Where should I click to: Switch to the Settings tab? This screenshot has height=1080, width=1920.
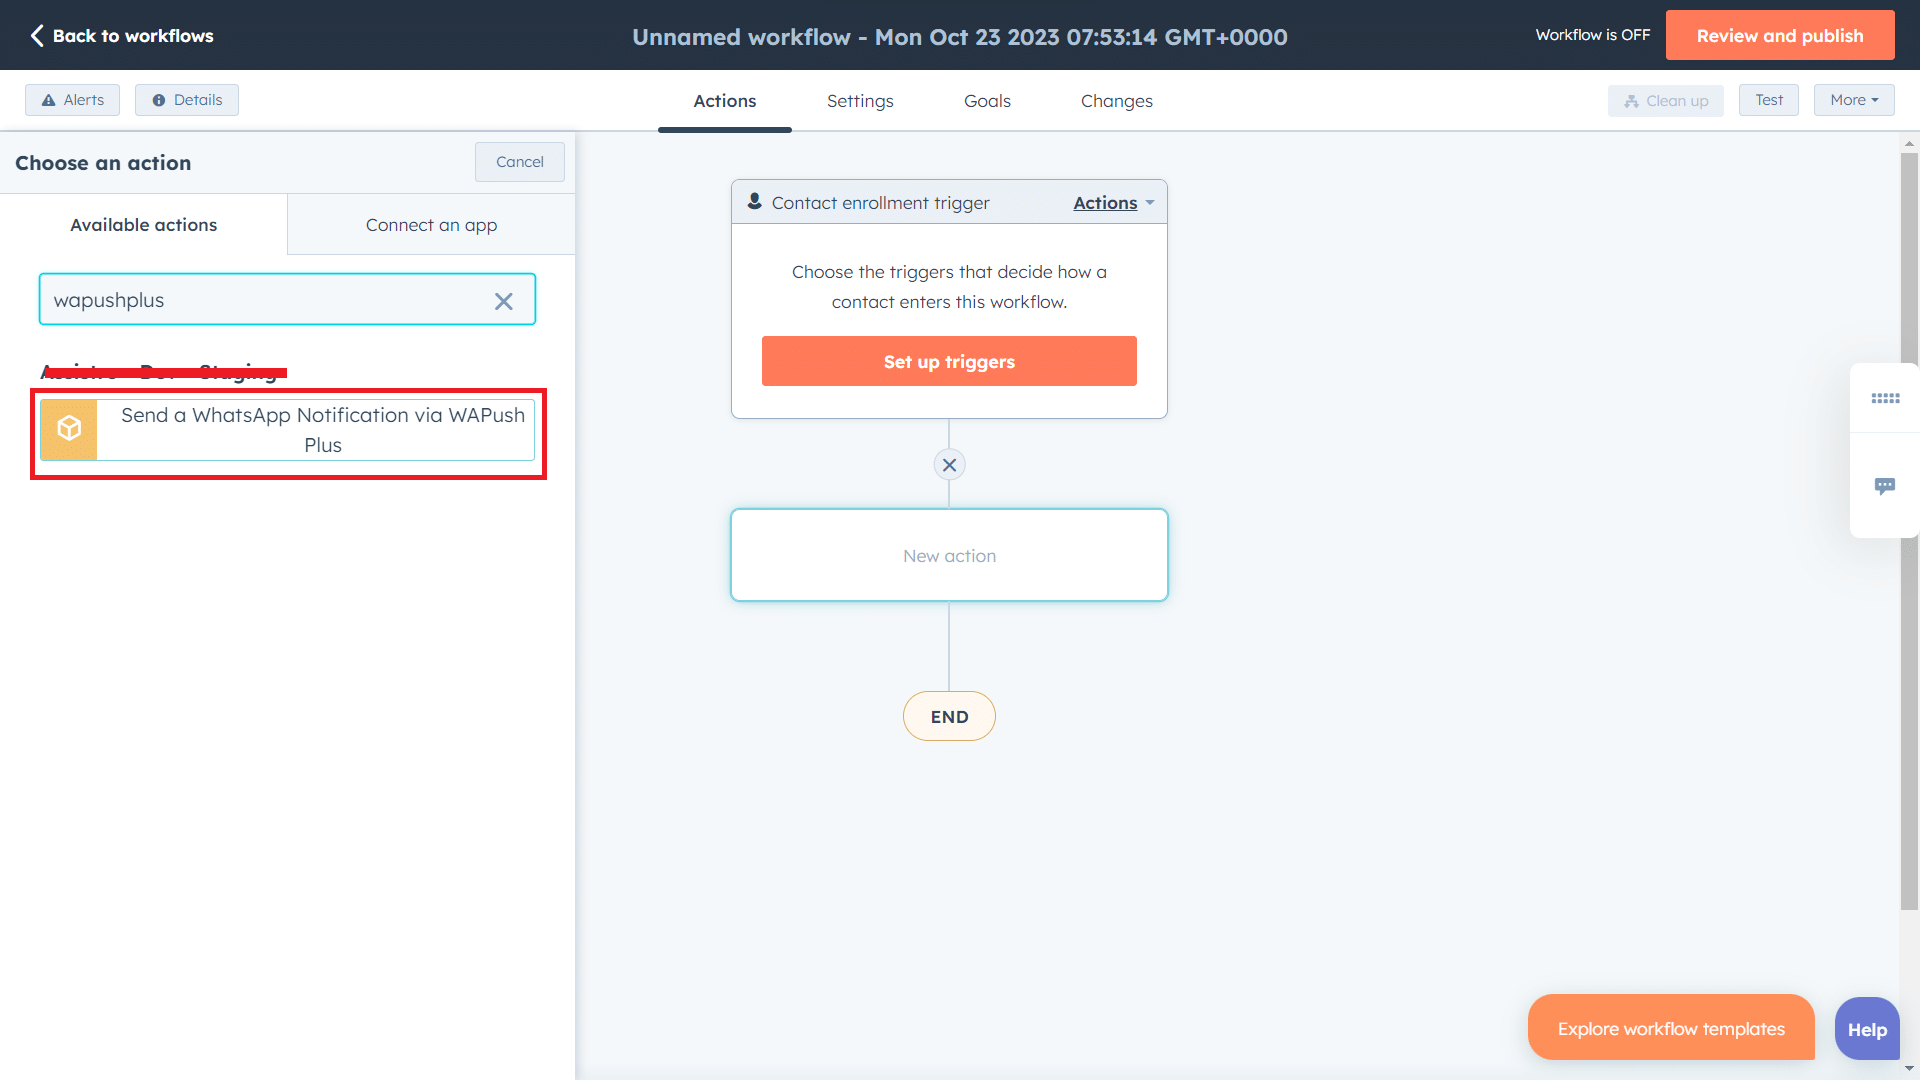tap(860, 101)
